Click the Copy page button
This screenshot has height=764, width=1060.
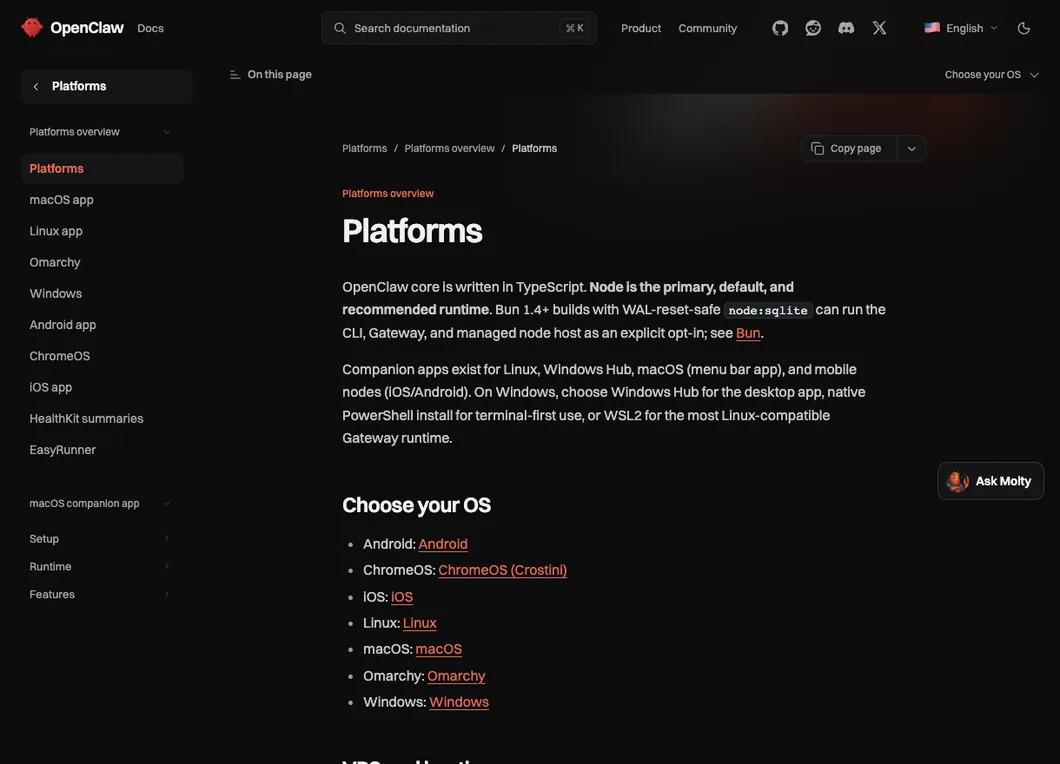(x=849, y=149)
